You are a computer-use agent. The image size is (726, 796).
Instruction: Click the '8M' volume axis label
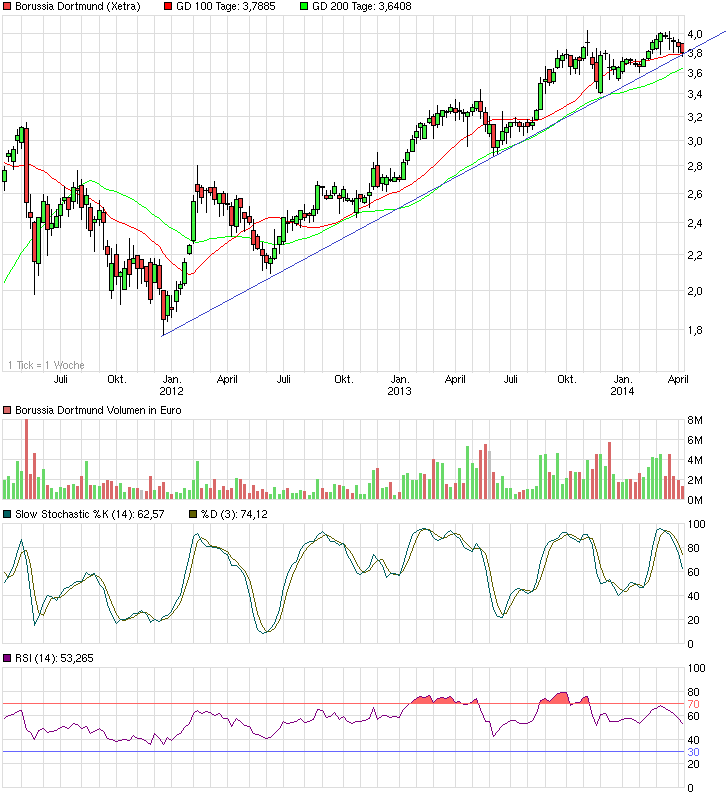[x=695, y=420]
